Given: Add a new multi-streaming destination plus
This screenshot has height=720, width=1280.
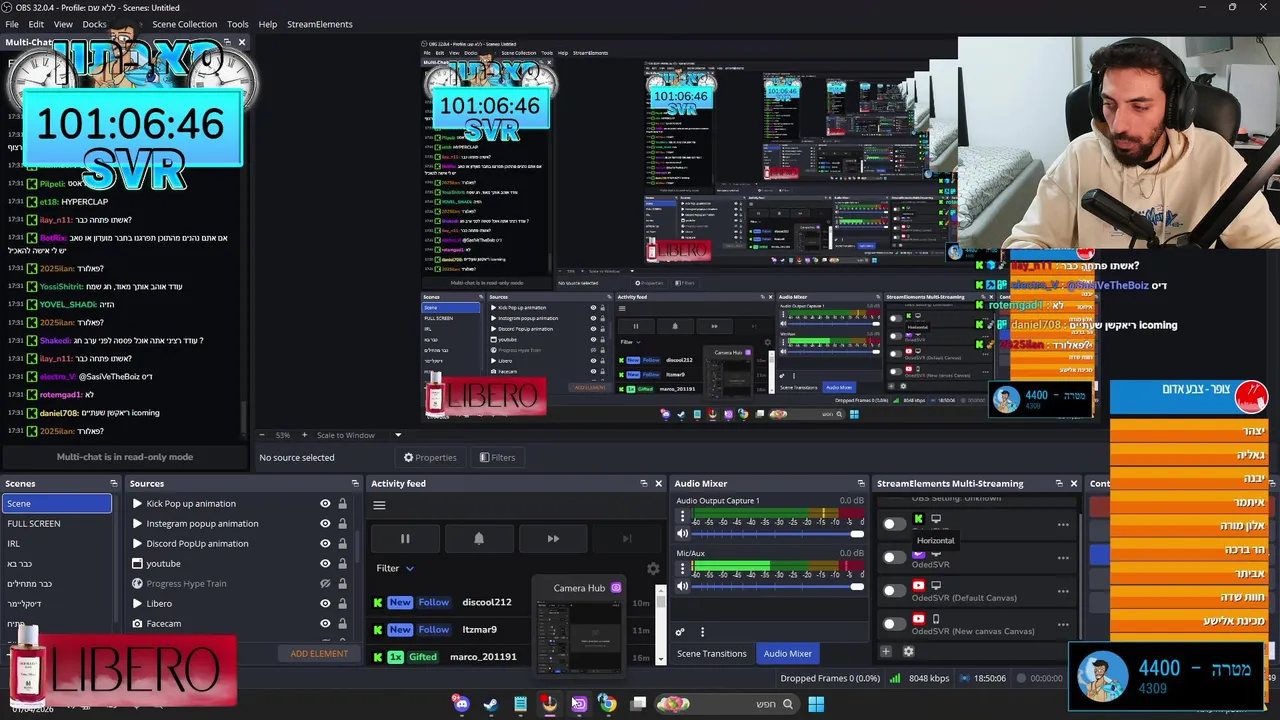Looking at the screenshot, I should point(885,652).
